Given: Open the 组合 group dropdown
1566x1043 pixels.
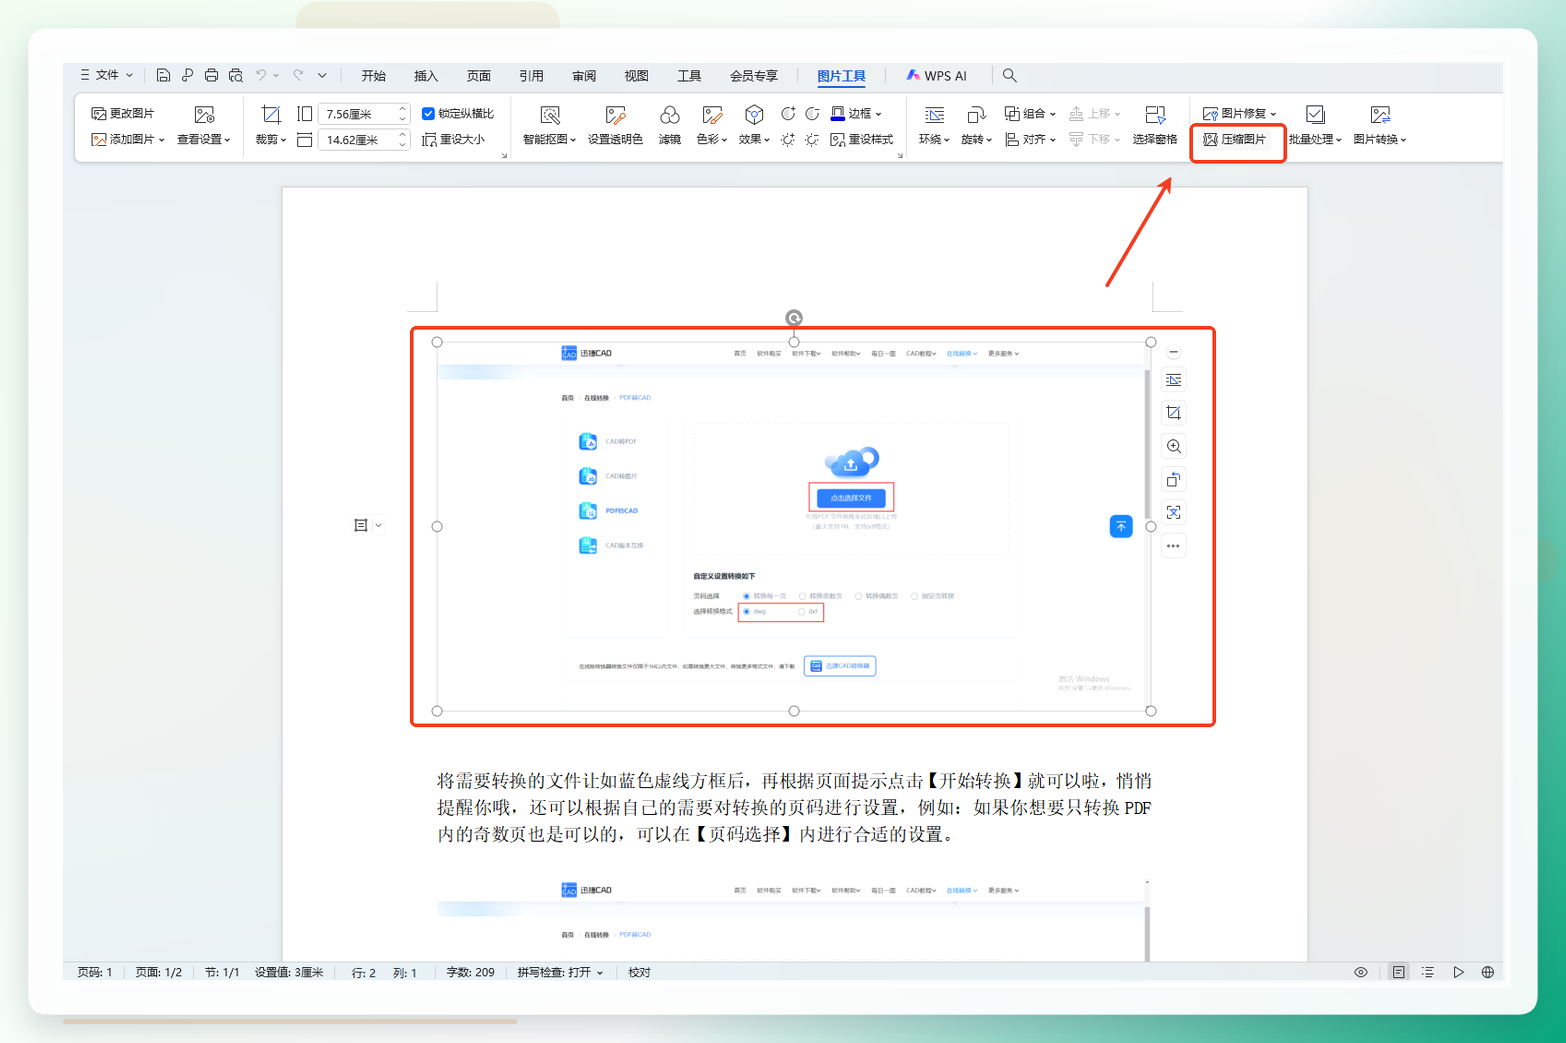Looking at the screenshot, I should tap(1030, 114).
